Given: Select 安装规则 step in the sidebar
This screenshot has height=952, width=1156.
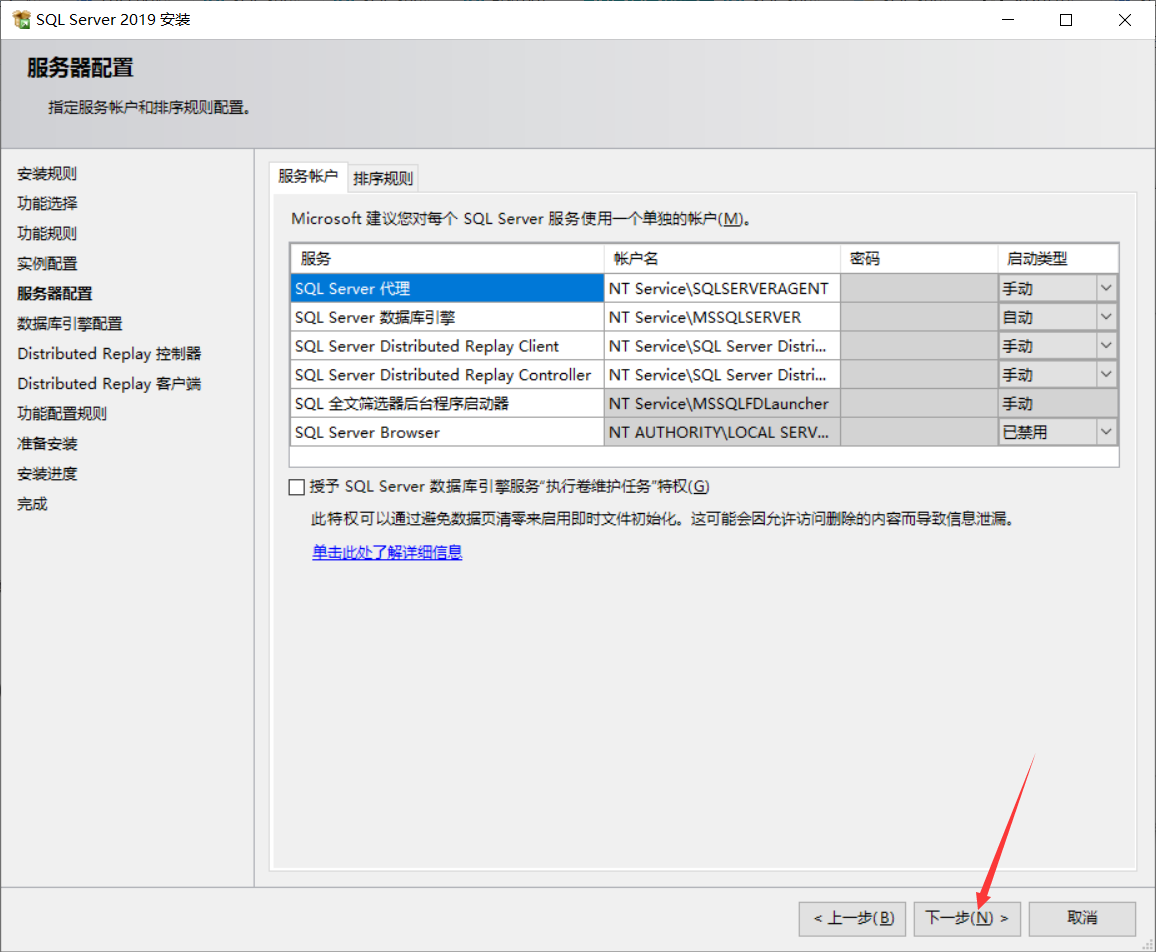Looking at the screenshot, I should pos(47,173).
